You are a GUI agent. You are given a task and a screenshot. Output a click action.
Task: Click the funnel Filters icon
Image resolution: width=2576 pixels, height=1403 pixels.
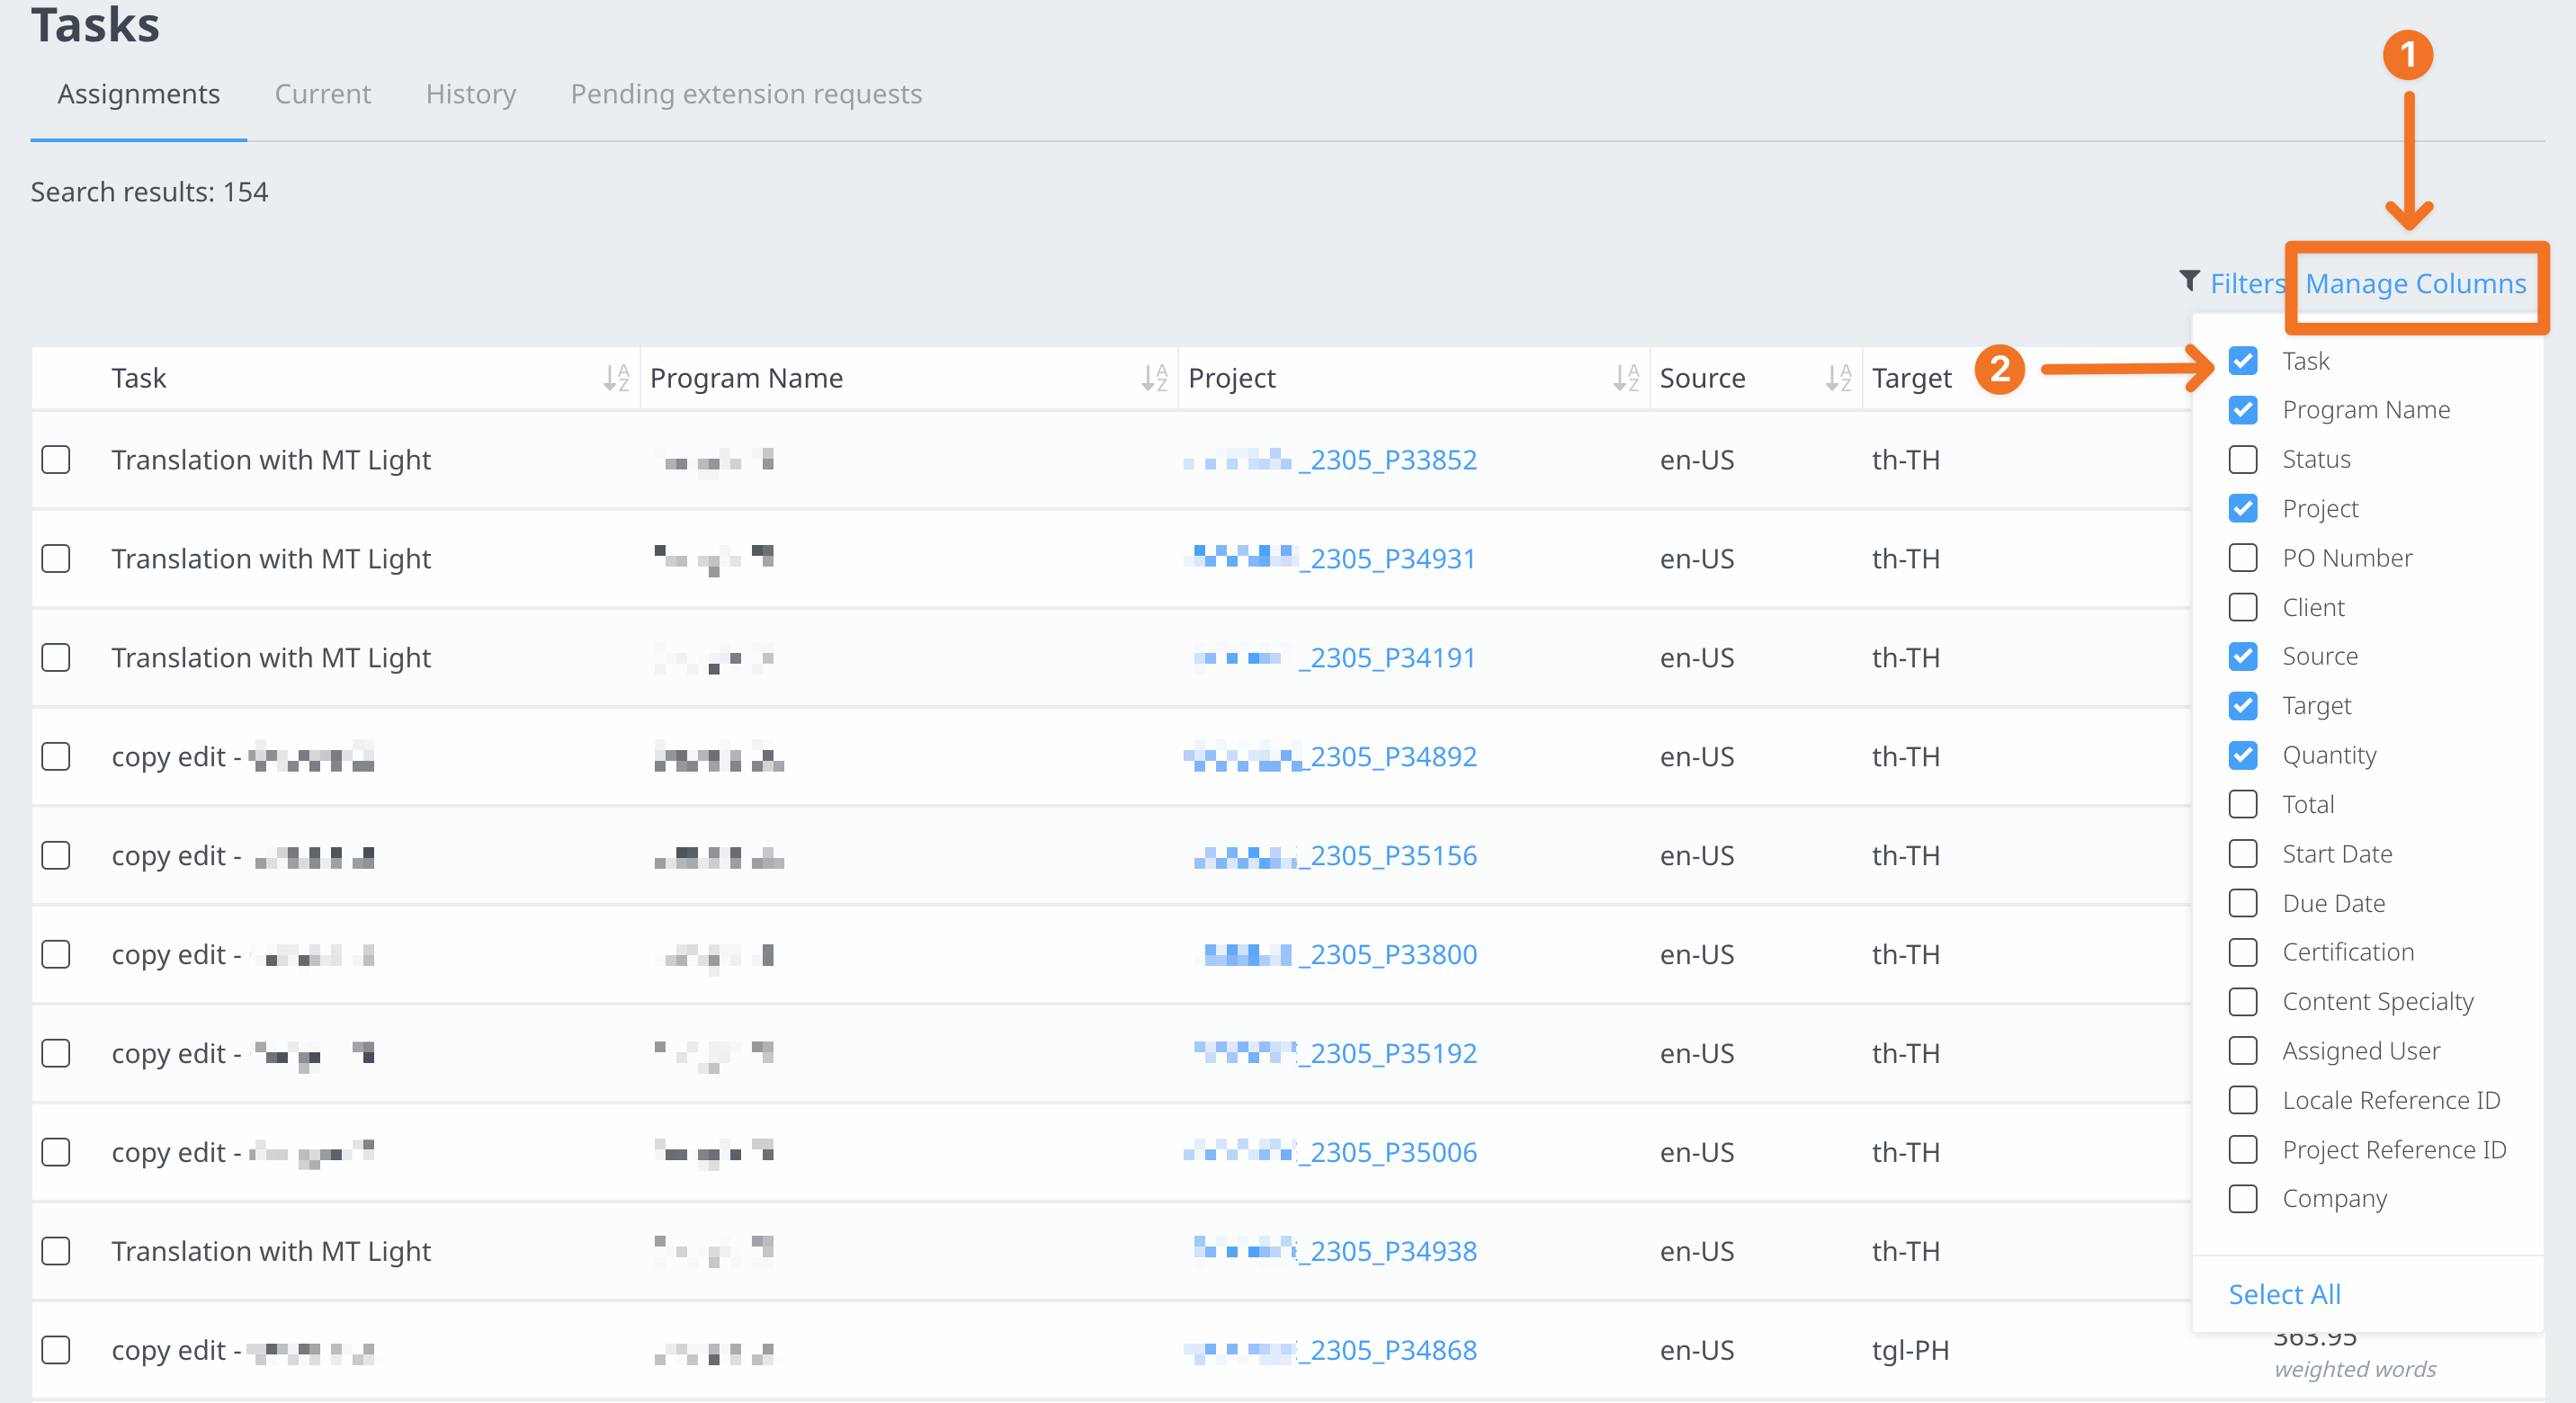coord(2189,281)
